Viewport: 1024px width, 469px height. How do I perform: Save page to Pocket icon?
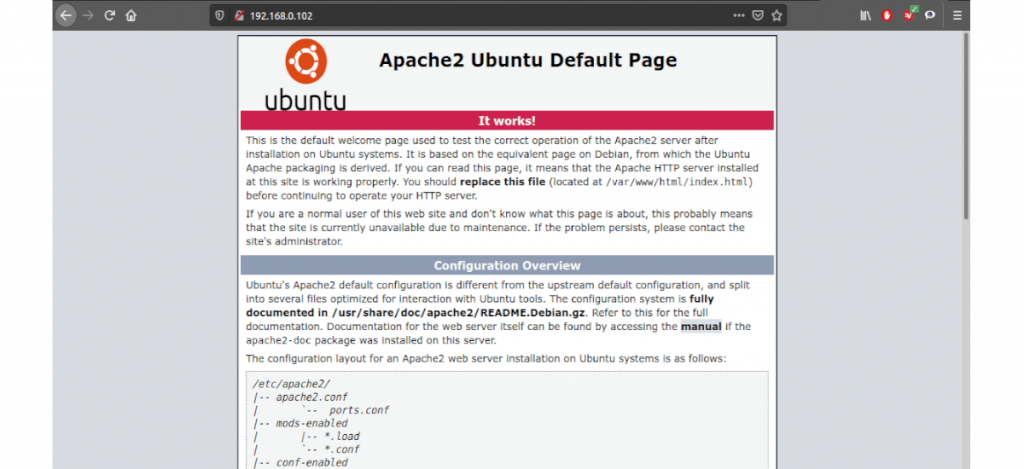point(758,15)
